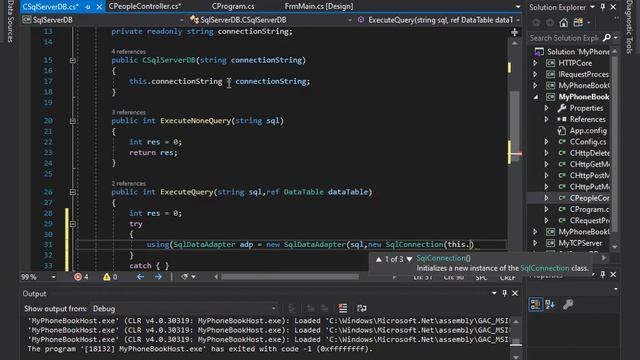This screenshot has width=640, height=360.
Task: Collapse the ExecuteNoneQuery method
Action: pos(73,121)
